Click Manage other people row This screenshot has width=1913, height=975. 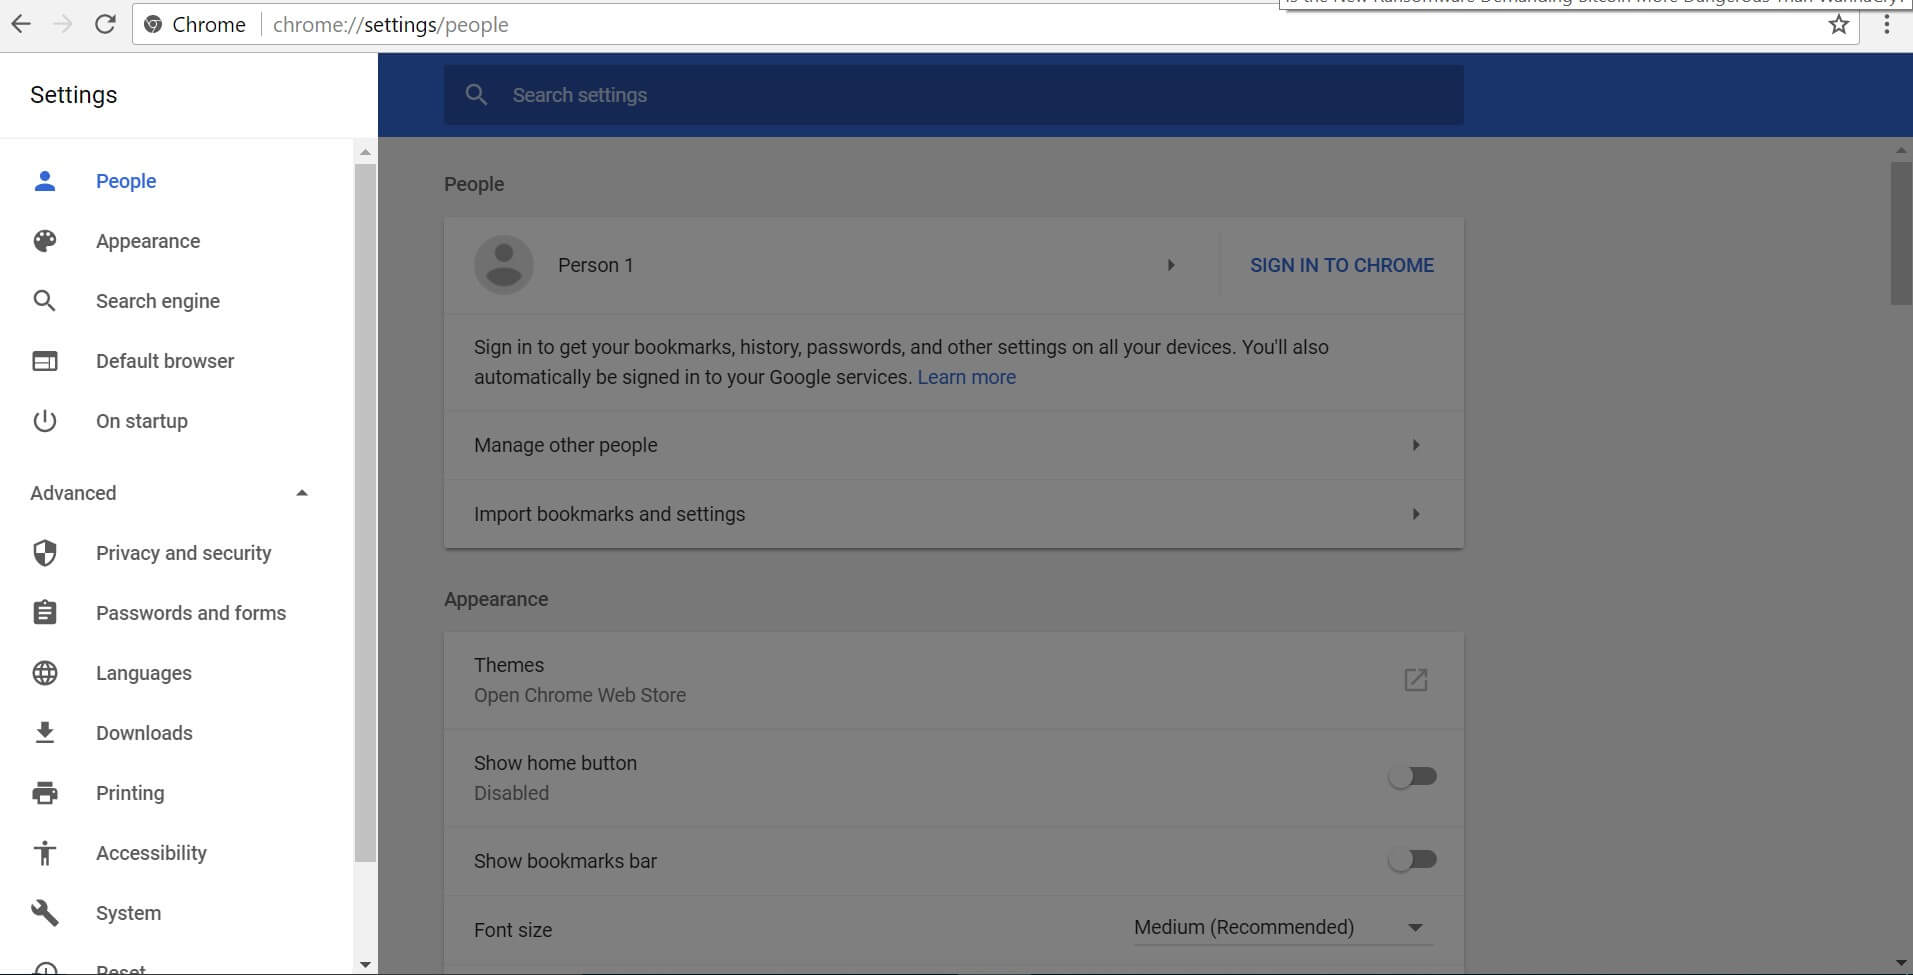point(954,445)
